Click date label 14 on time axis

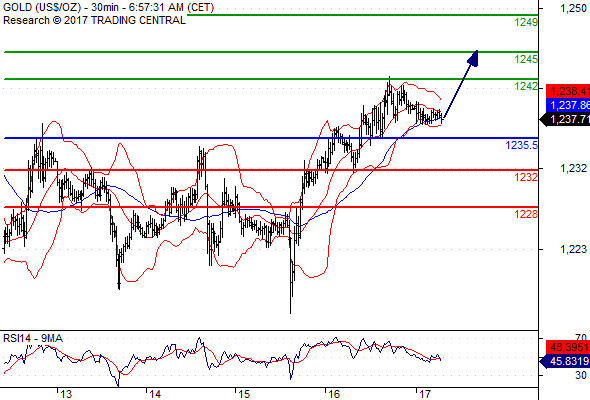pos(155,394)
